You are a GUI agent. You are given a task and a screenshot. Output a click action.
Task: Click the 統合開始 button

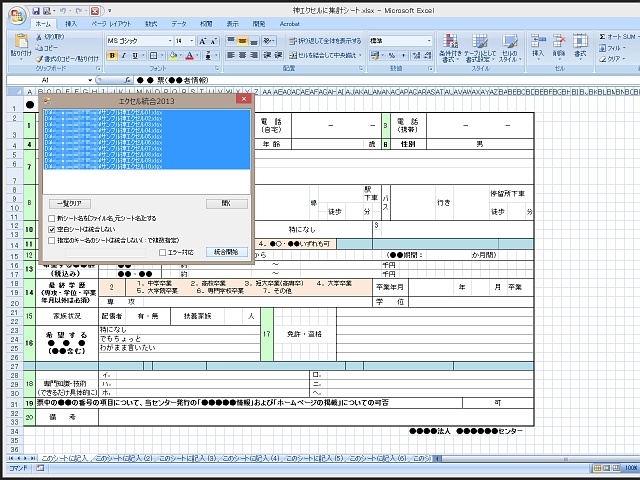pyautogui.click(x=226, y=253)
